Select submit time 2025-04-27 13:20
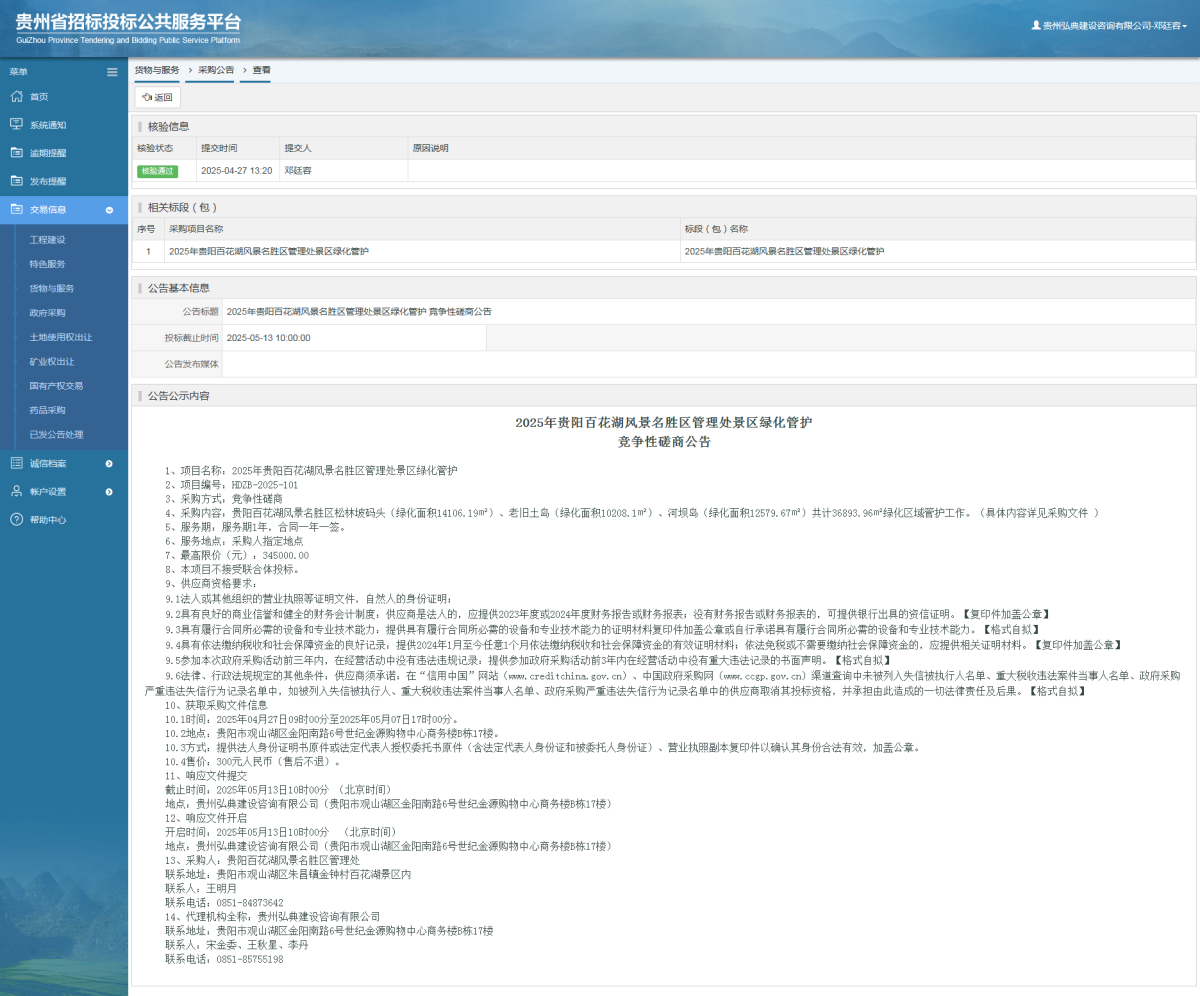This screenshot has width=1200, height=996. click(x=237, y=171)
